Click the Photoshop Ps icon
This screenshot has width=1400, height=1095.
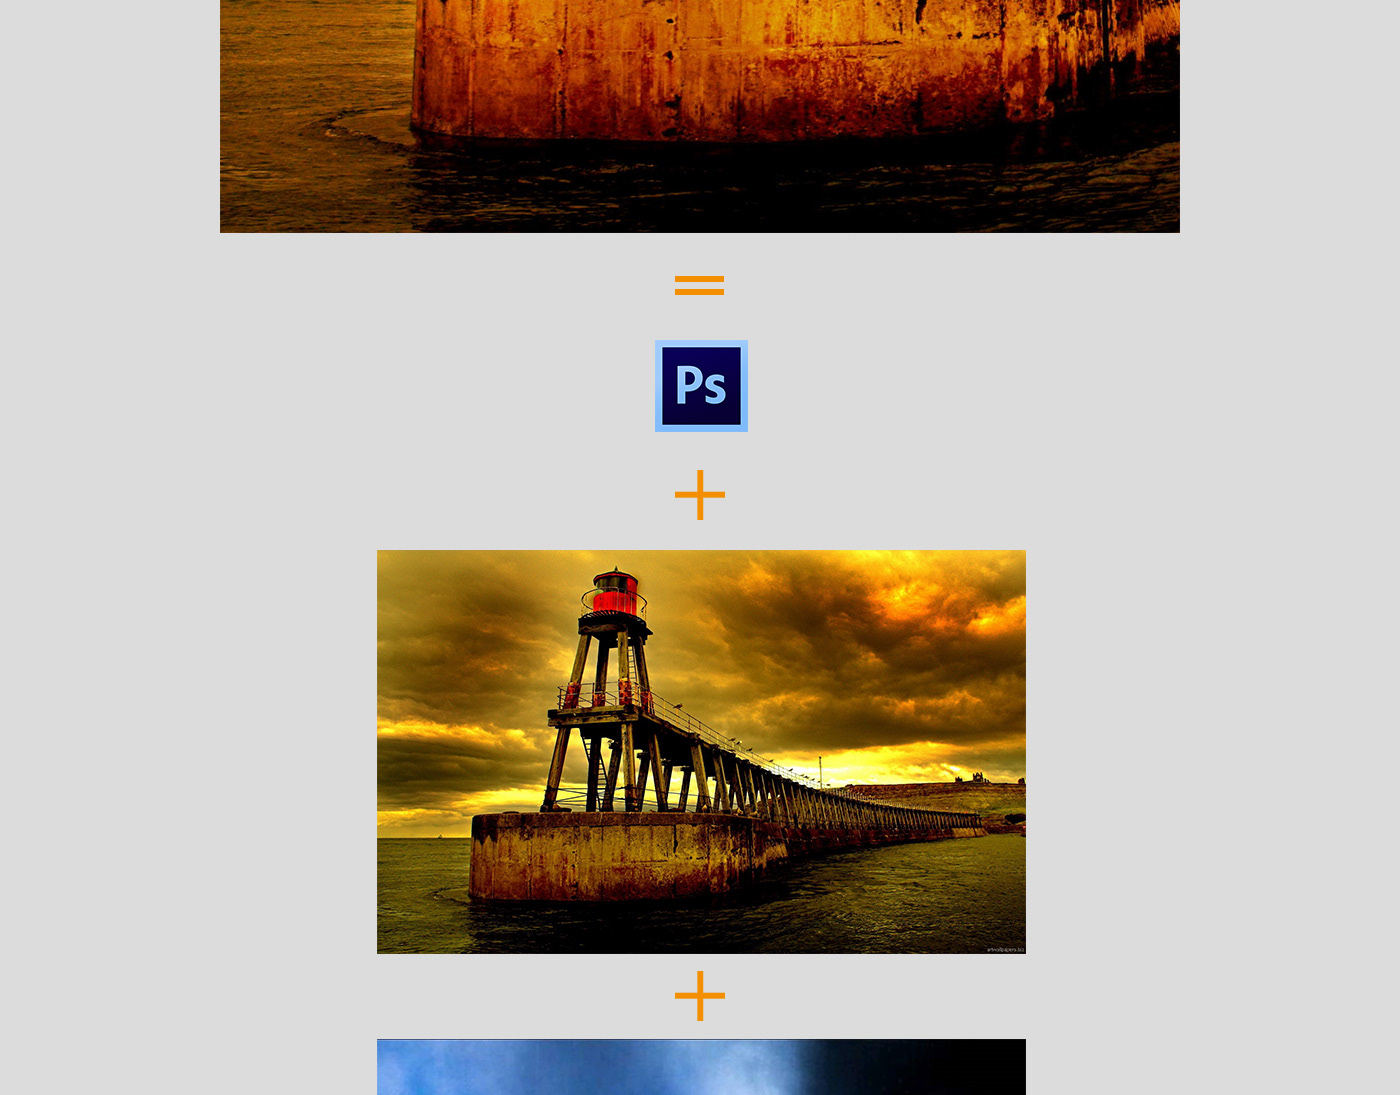(701, 386)
